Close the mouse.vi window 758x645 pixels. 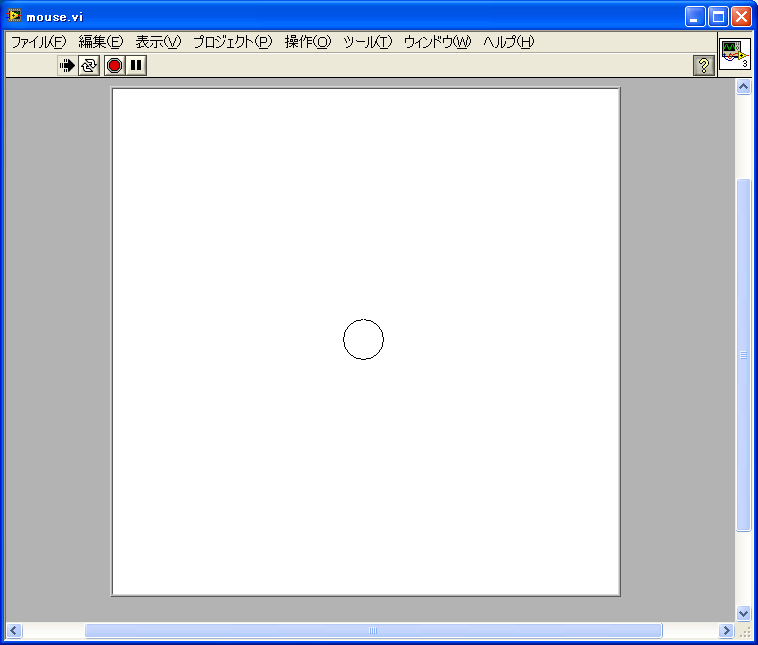click(741, 16)
